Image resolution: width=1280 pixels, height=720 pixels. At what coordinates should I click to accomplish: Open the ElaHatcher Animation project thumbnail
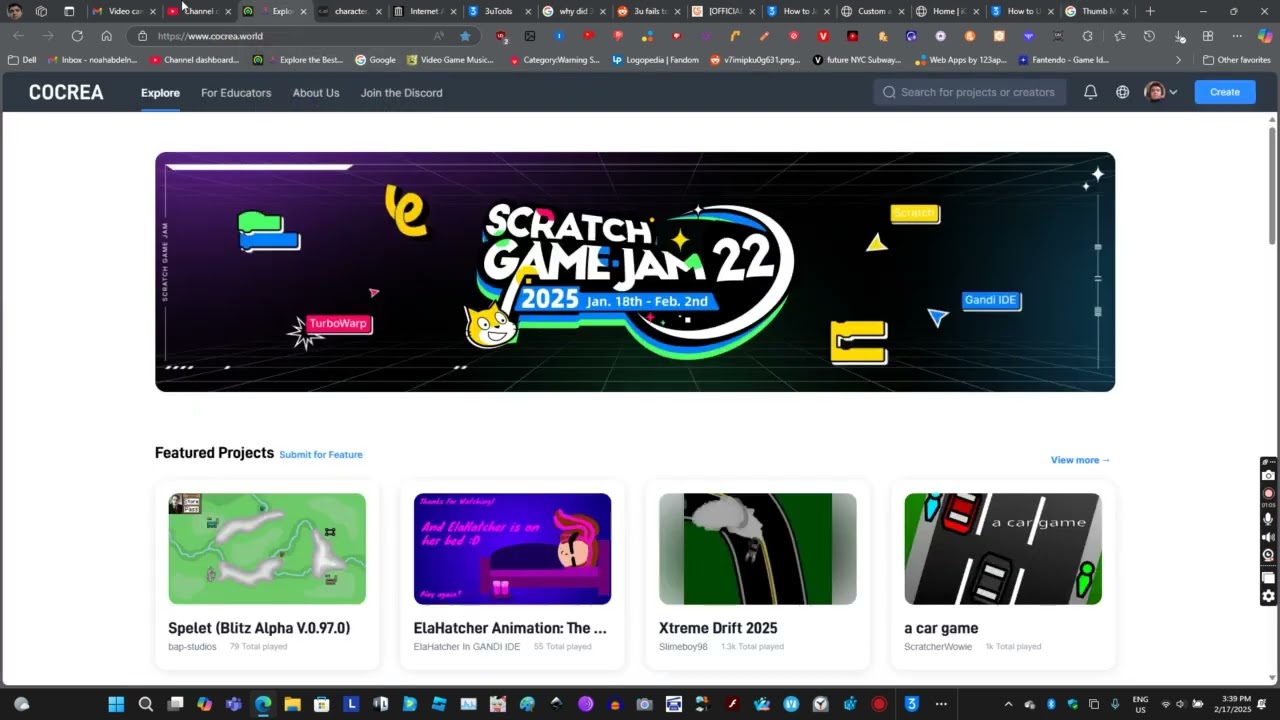512,549
